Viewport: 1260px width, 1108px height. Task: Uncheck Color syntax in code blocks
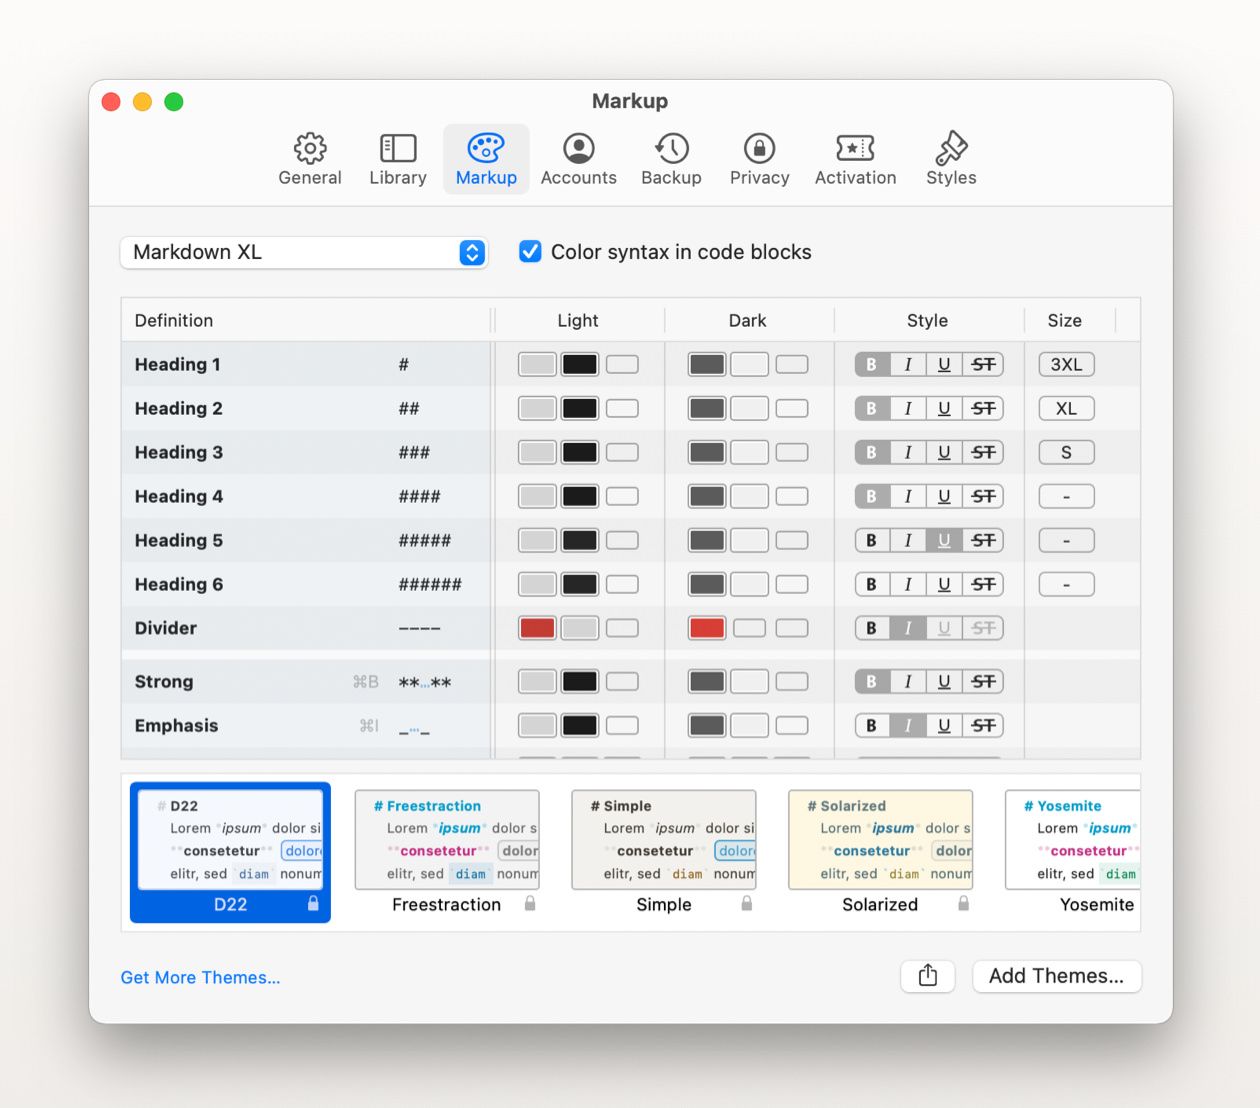pyautogui.click(x=530, y=252)
